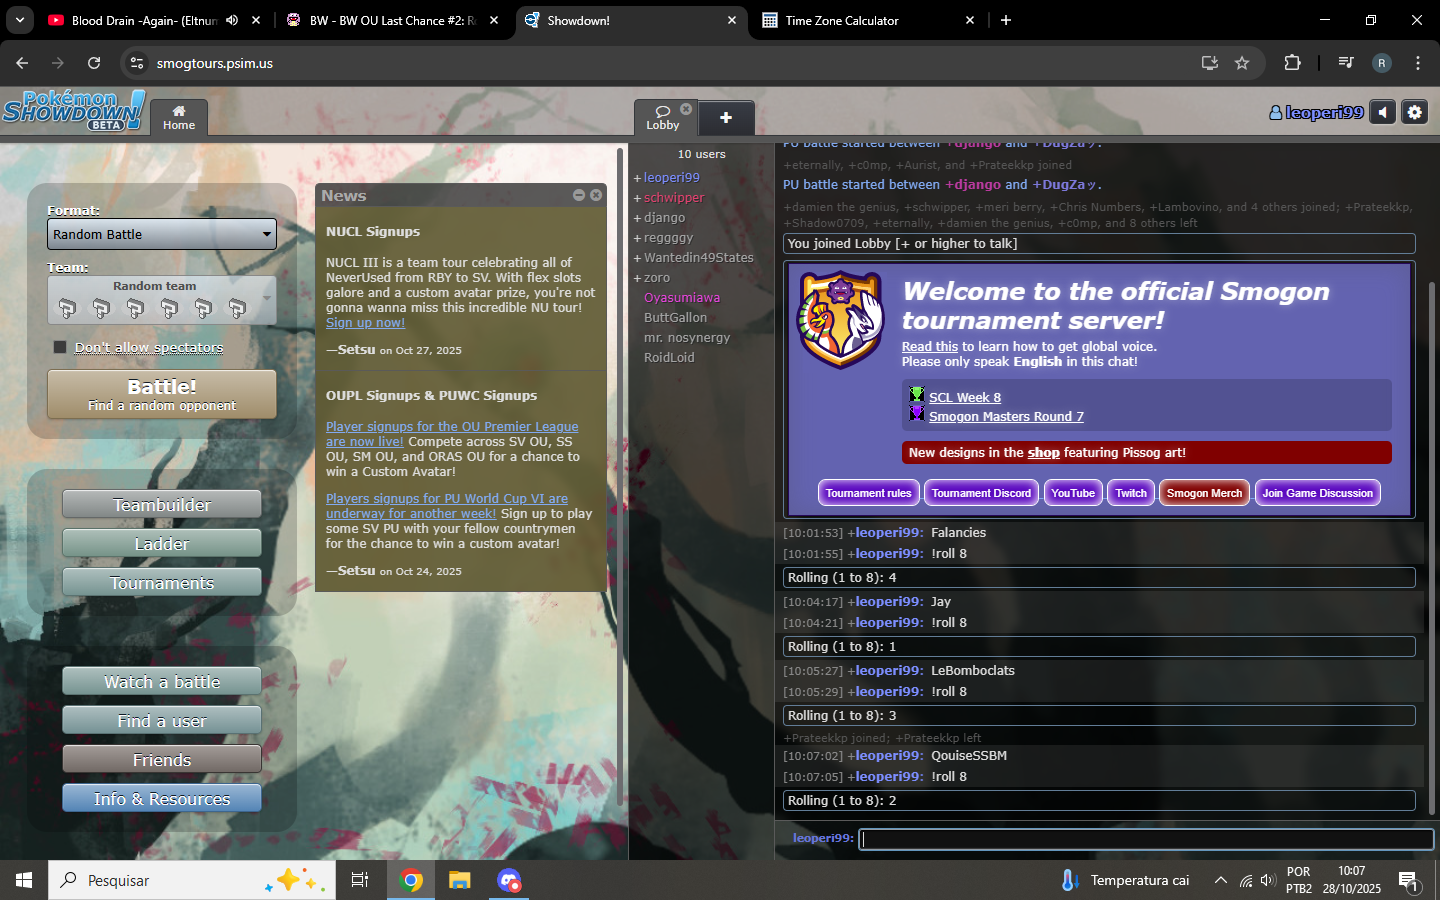The height and width of the screenshot is (900, 1440).
Task: Open a new browser tab
Action: (1006, 20)
